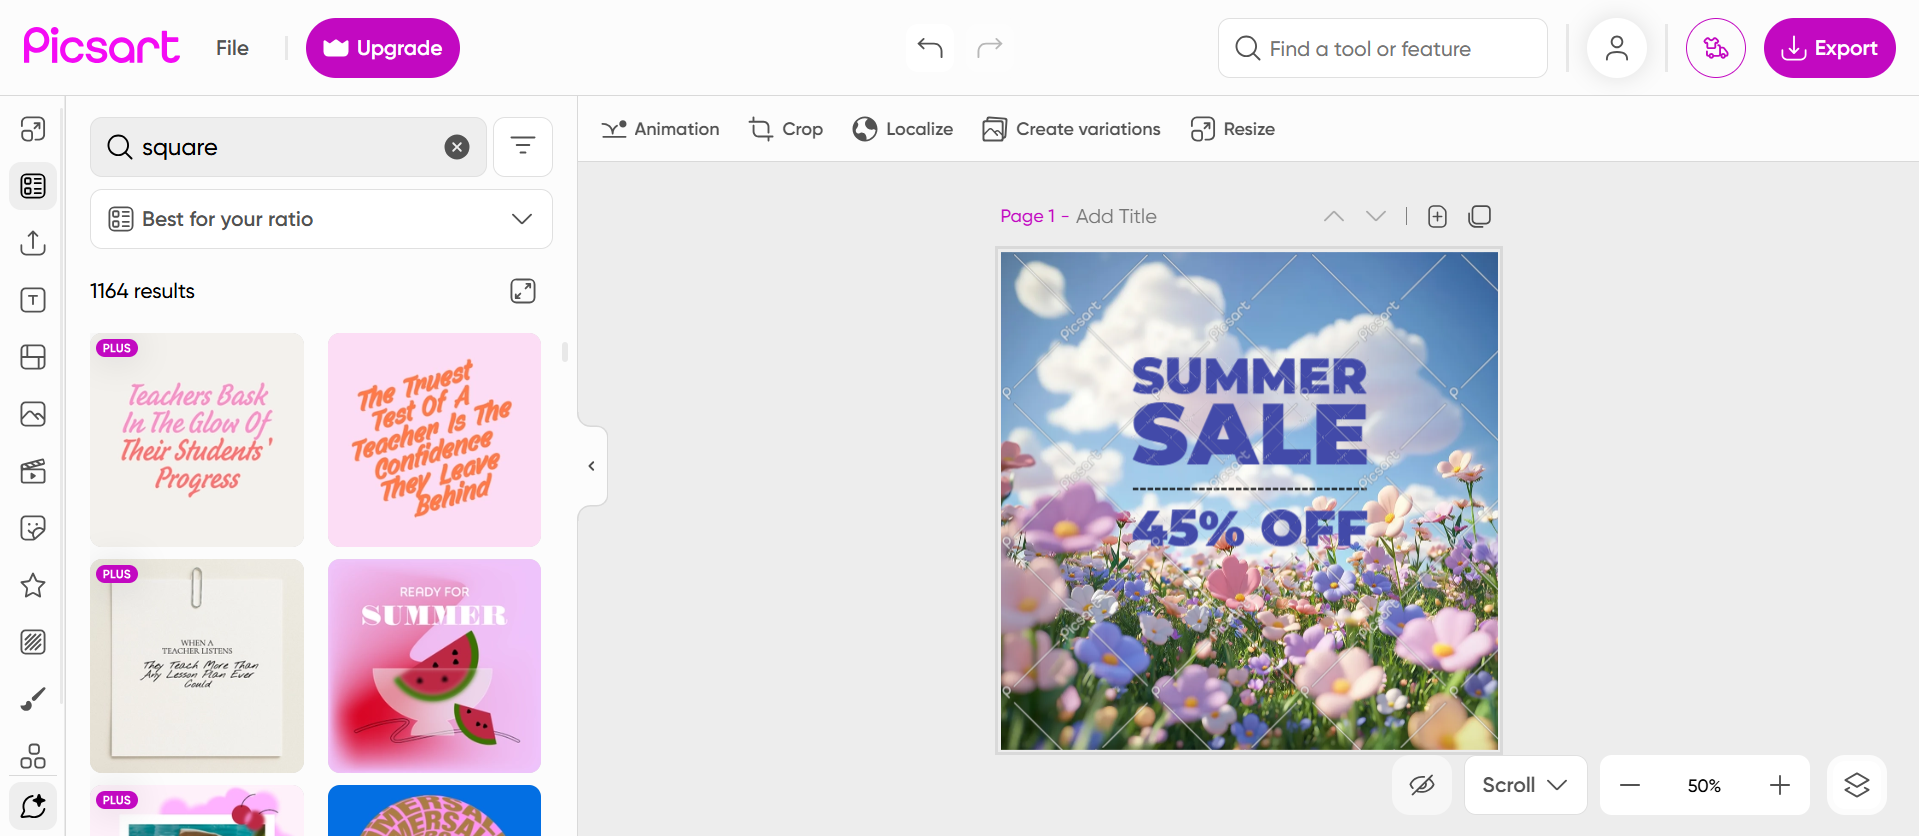Screen dimensions: 1919x836
Task: Open the Background texture icon
Action: point(33,642)
